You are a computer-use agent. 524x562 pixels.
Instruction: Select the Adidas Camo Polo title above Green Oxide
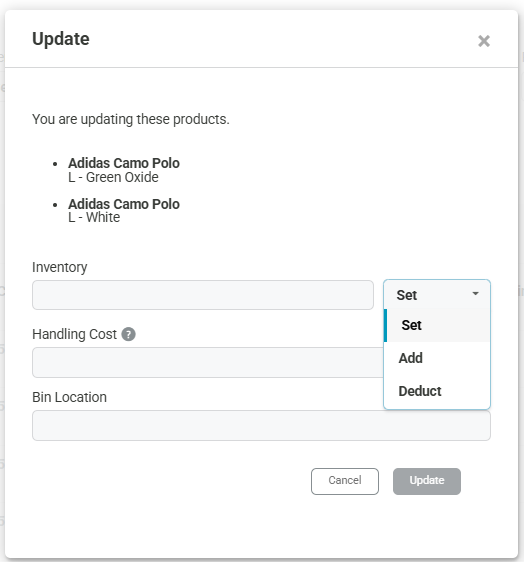(x=124, y=163)
